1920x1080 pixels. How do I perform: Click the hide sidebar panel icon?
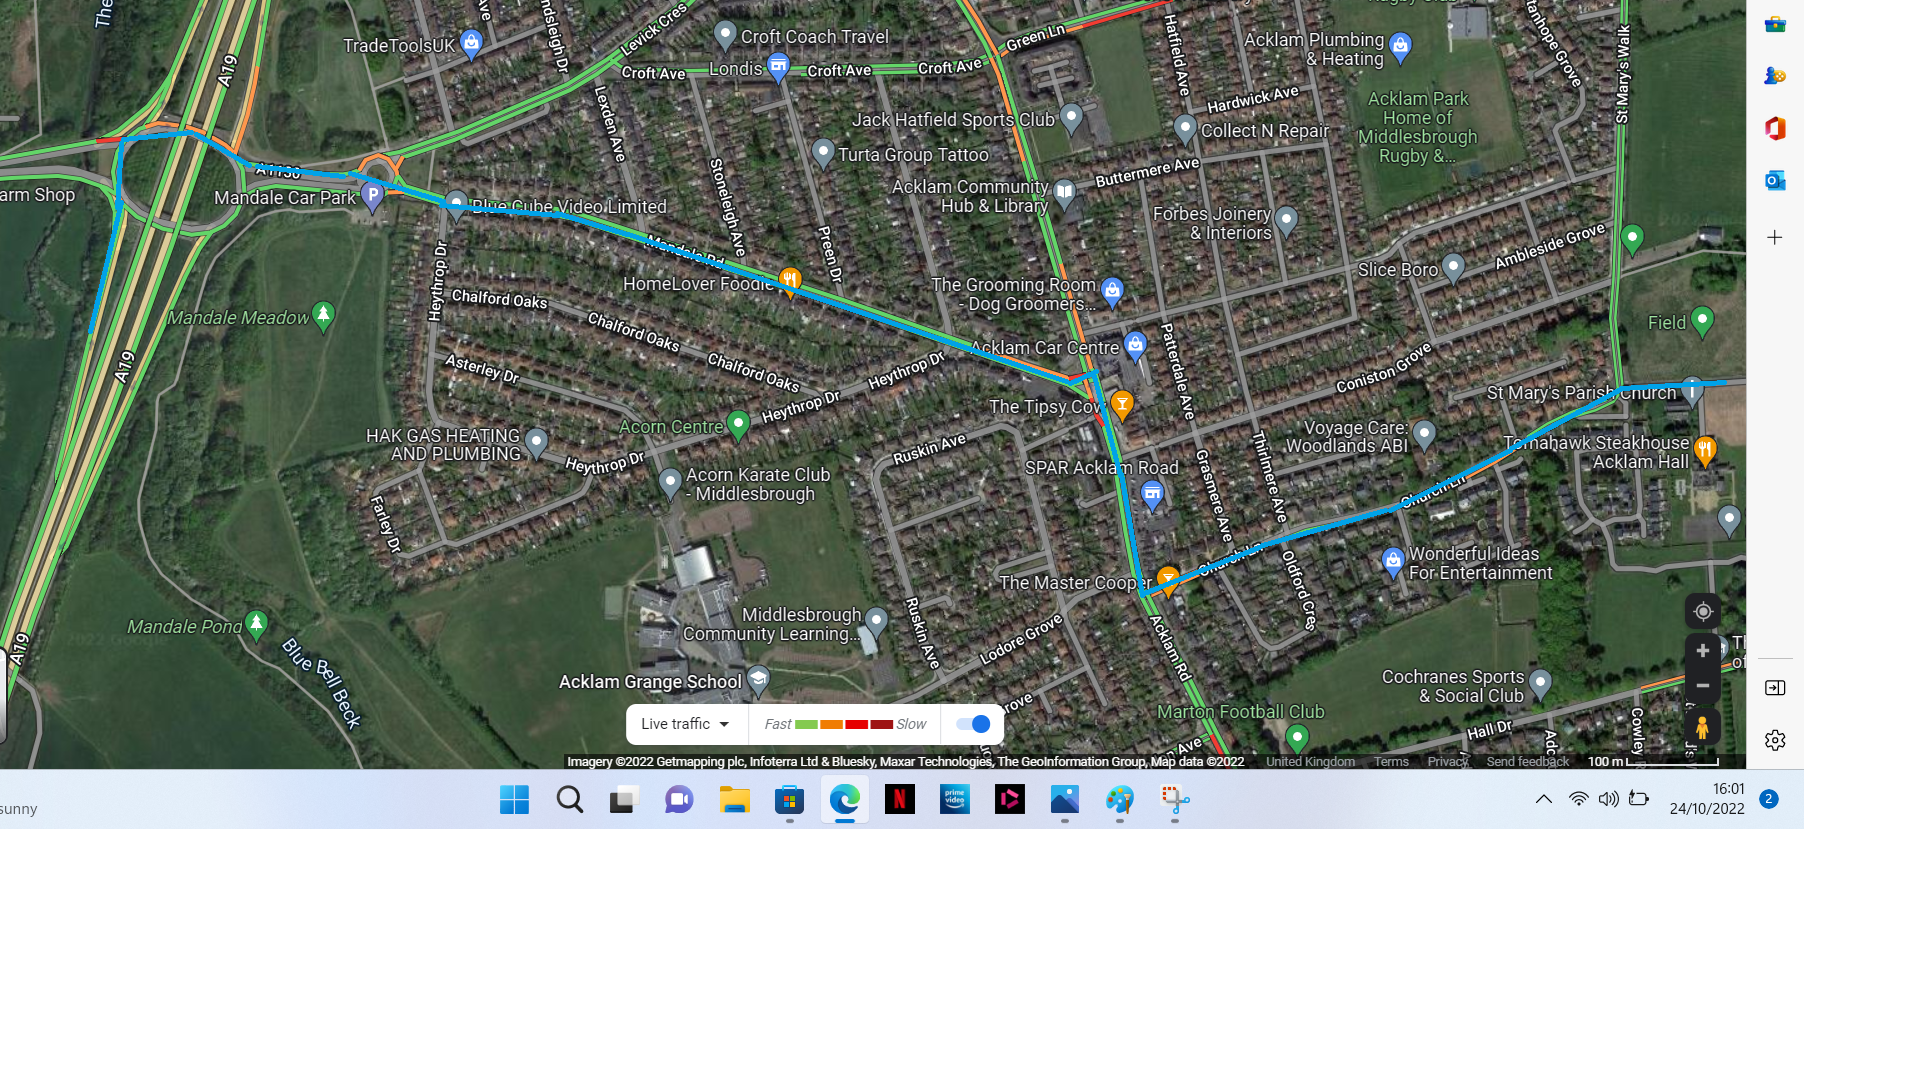(1775, 688)
